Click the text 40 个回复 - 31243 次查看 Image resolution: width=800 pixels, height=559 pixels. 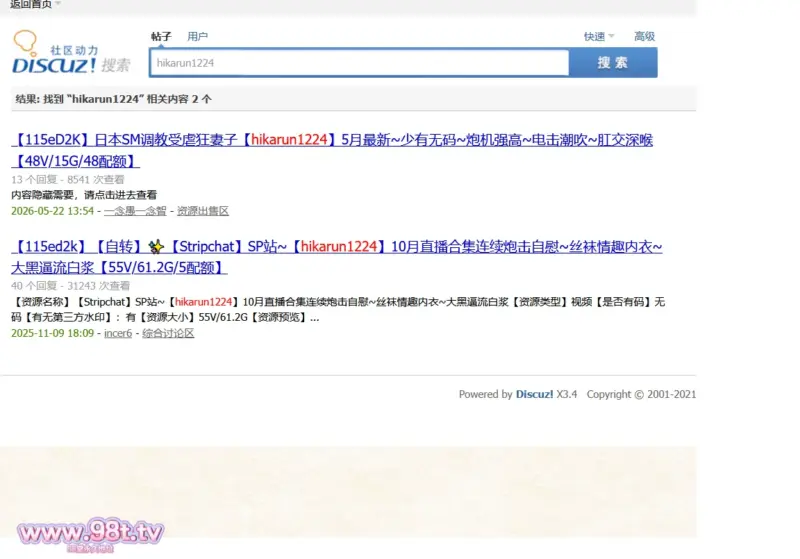click(70, 286)
